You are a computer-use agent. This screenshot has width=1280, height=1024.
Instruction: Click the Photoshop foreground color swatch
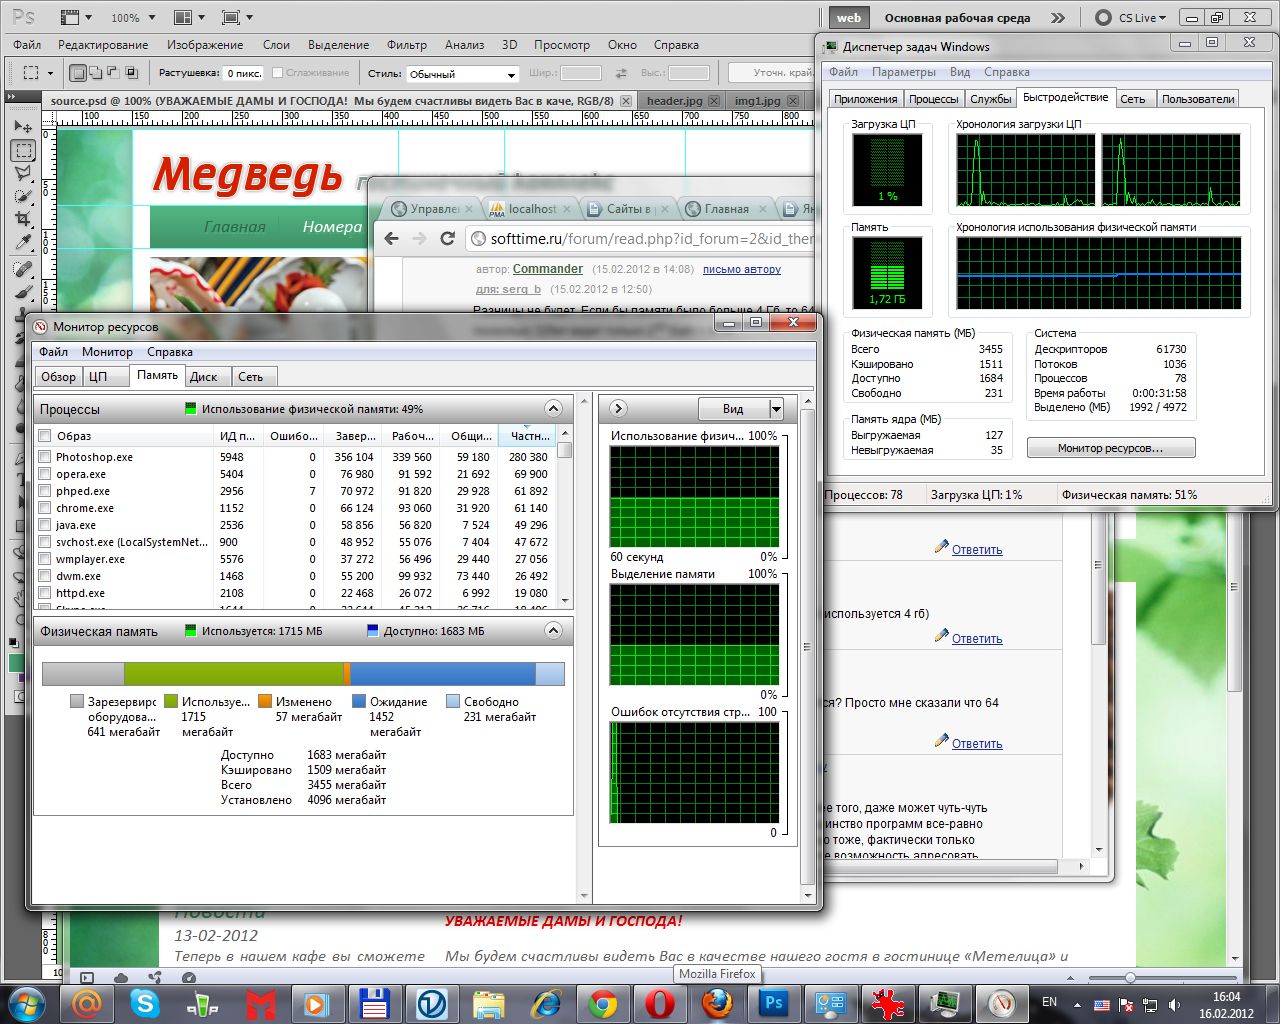point(16,662)
